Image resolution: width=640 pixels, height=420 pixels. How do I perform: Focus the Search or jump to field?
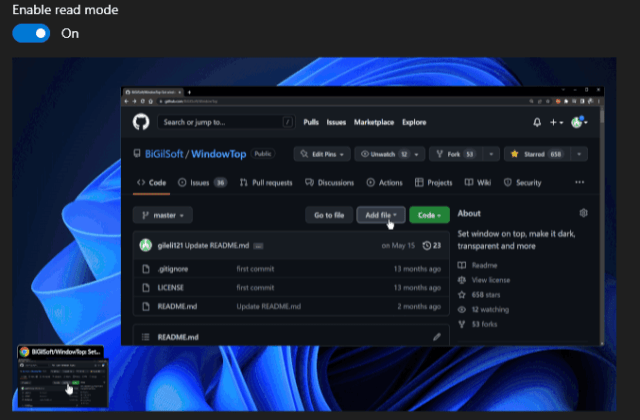227,122
